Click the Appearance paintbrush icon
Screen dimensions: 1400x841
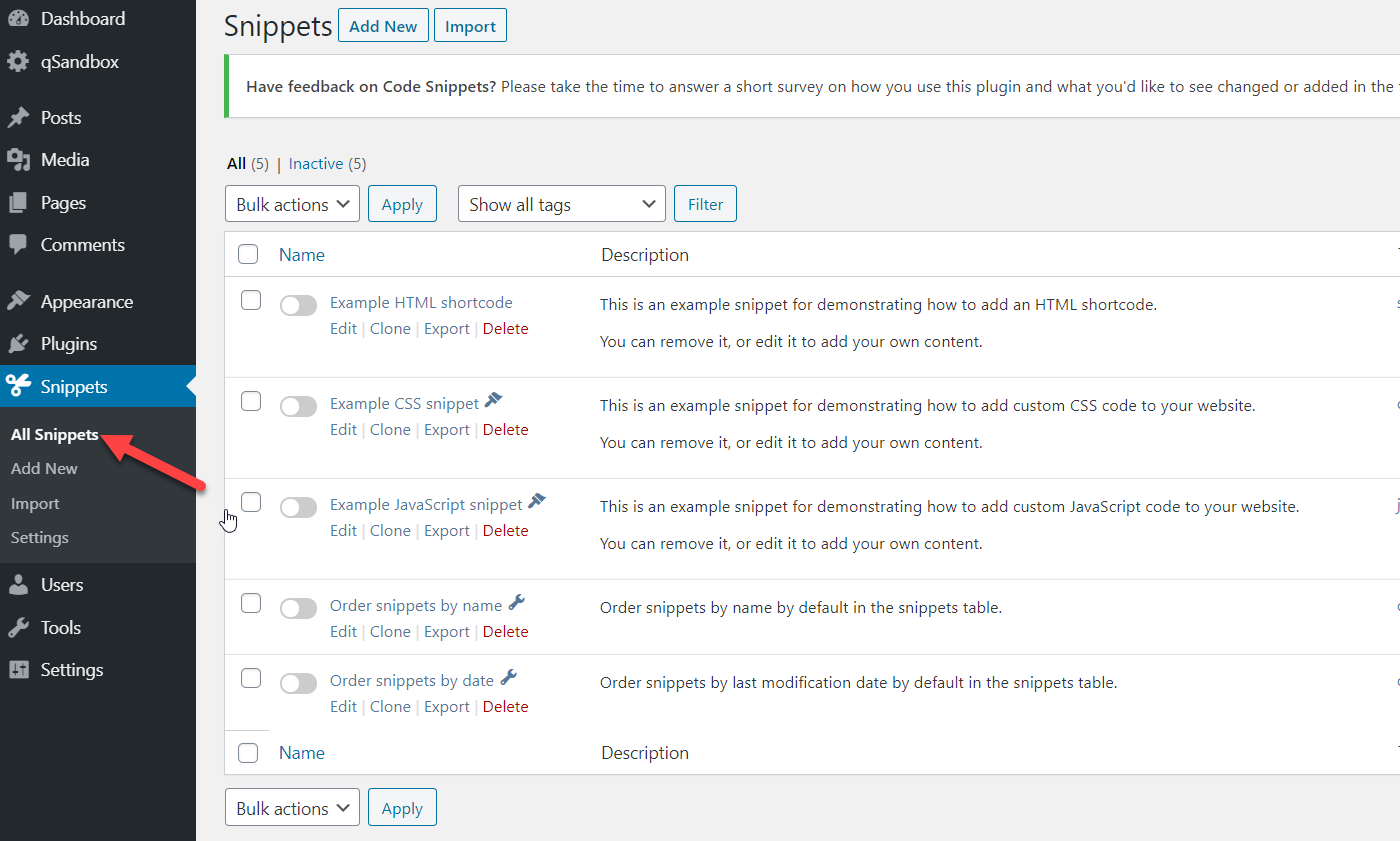coord(18,302)
